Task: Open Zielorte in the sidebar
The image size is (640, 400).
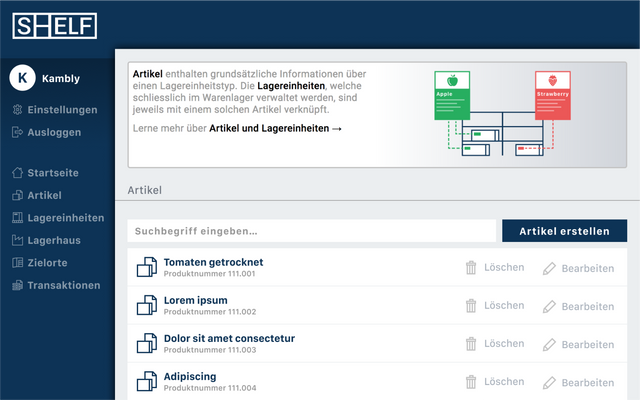Action: pyautogui.click(x=47, y=262)
